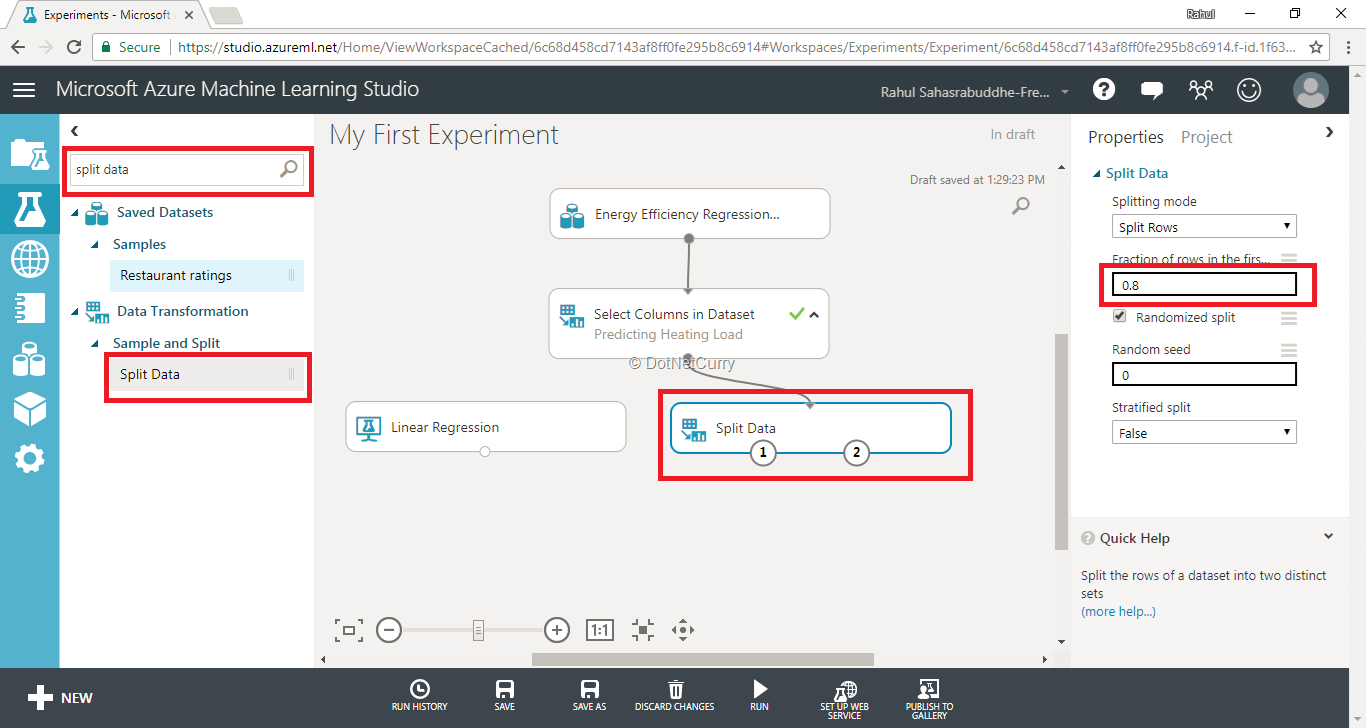This screenshot has height=728, width=1366.
Task: Open the Notebooks sidebar icon
Action: click(29, 309)
